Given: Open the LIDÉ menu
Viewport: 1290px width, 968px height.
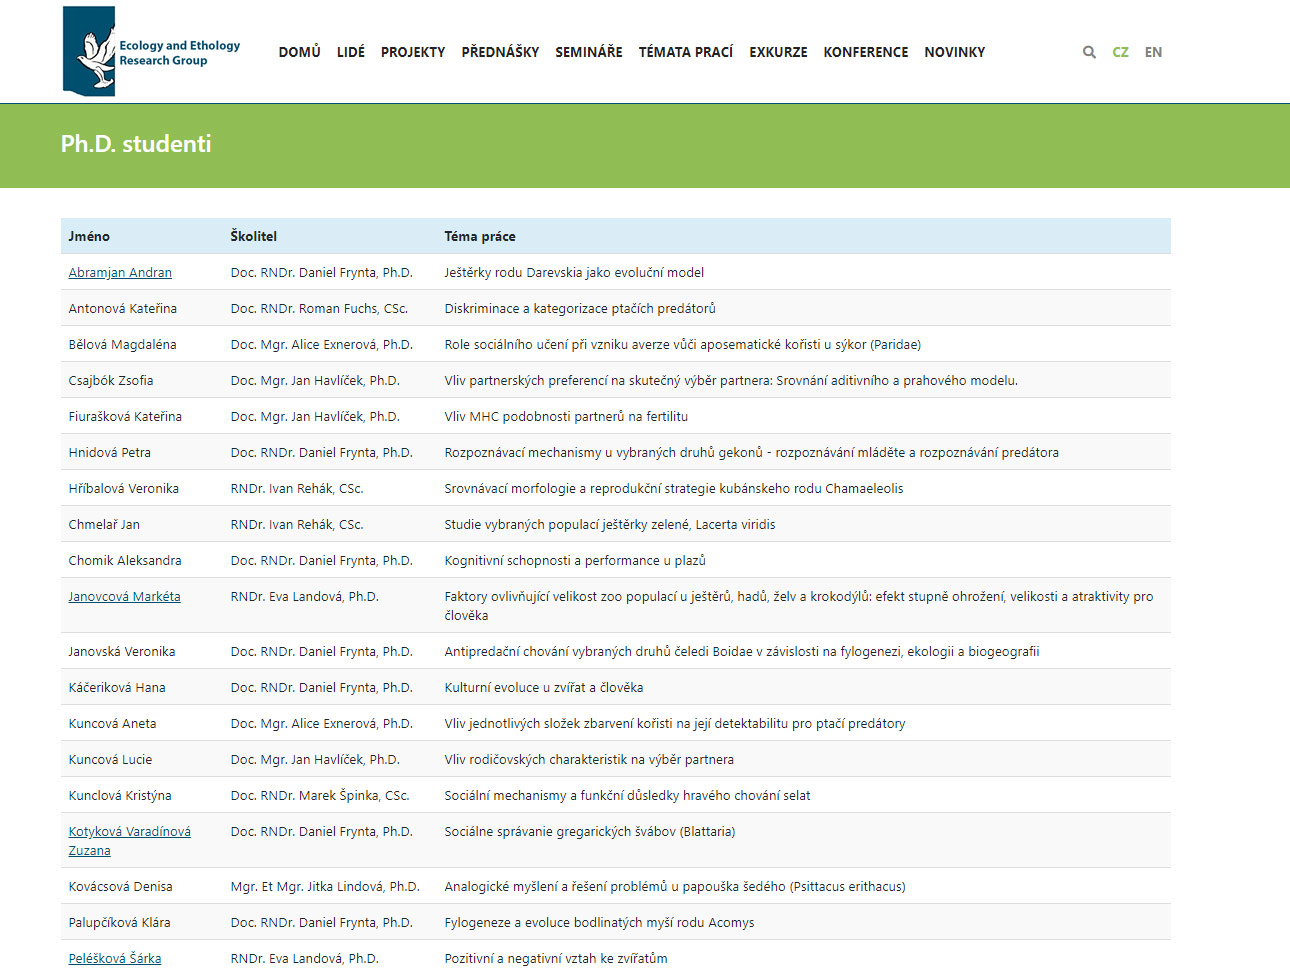Looking at the screenshot, I should (x=351, y=52).
